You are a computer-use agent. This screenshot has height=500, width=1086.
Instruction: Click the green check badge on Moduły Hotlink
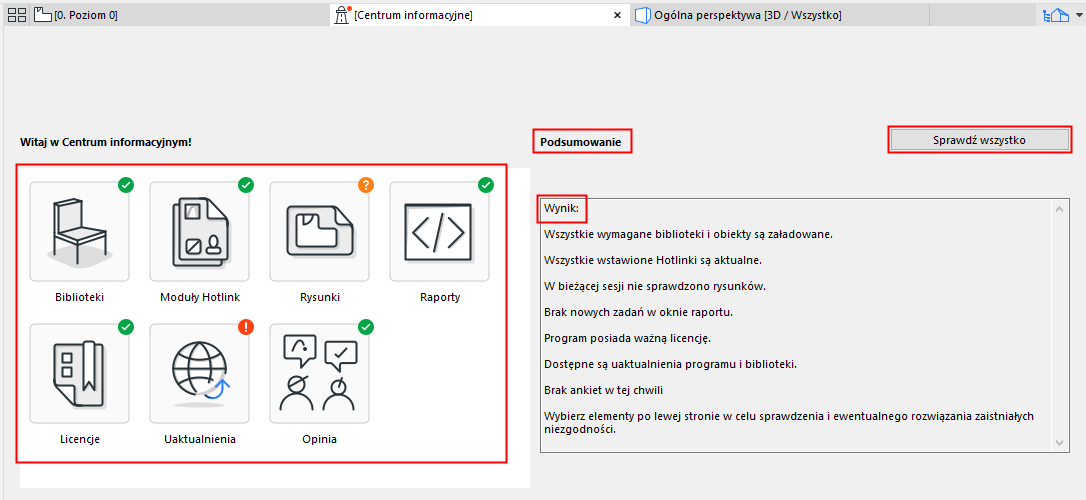(x=246, y=185)
